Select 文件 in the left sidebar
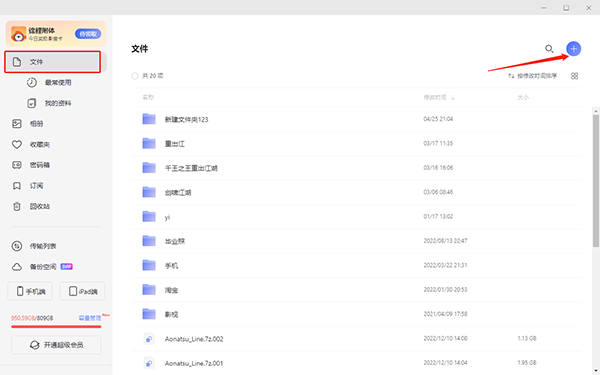Viewport: 600px width, 375px height. [52, 62]
